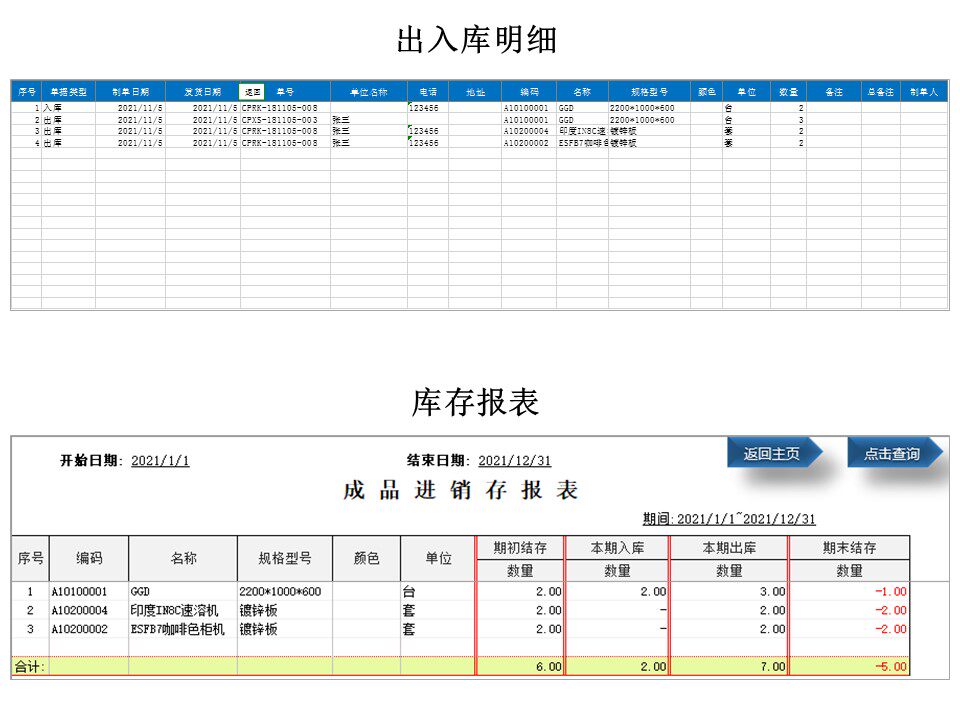960x720 pixels.
Task: Click the 规格型号 header in the 库存报表
Action: [x=285, y=558]
